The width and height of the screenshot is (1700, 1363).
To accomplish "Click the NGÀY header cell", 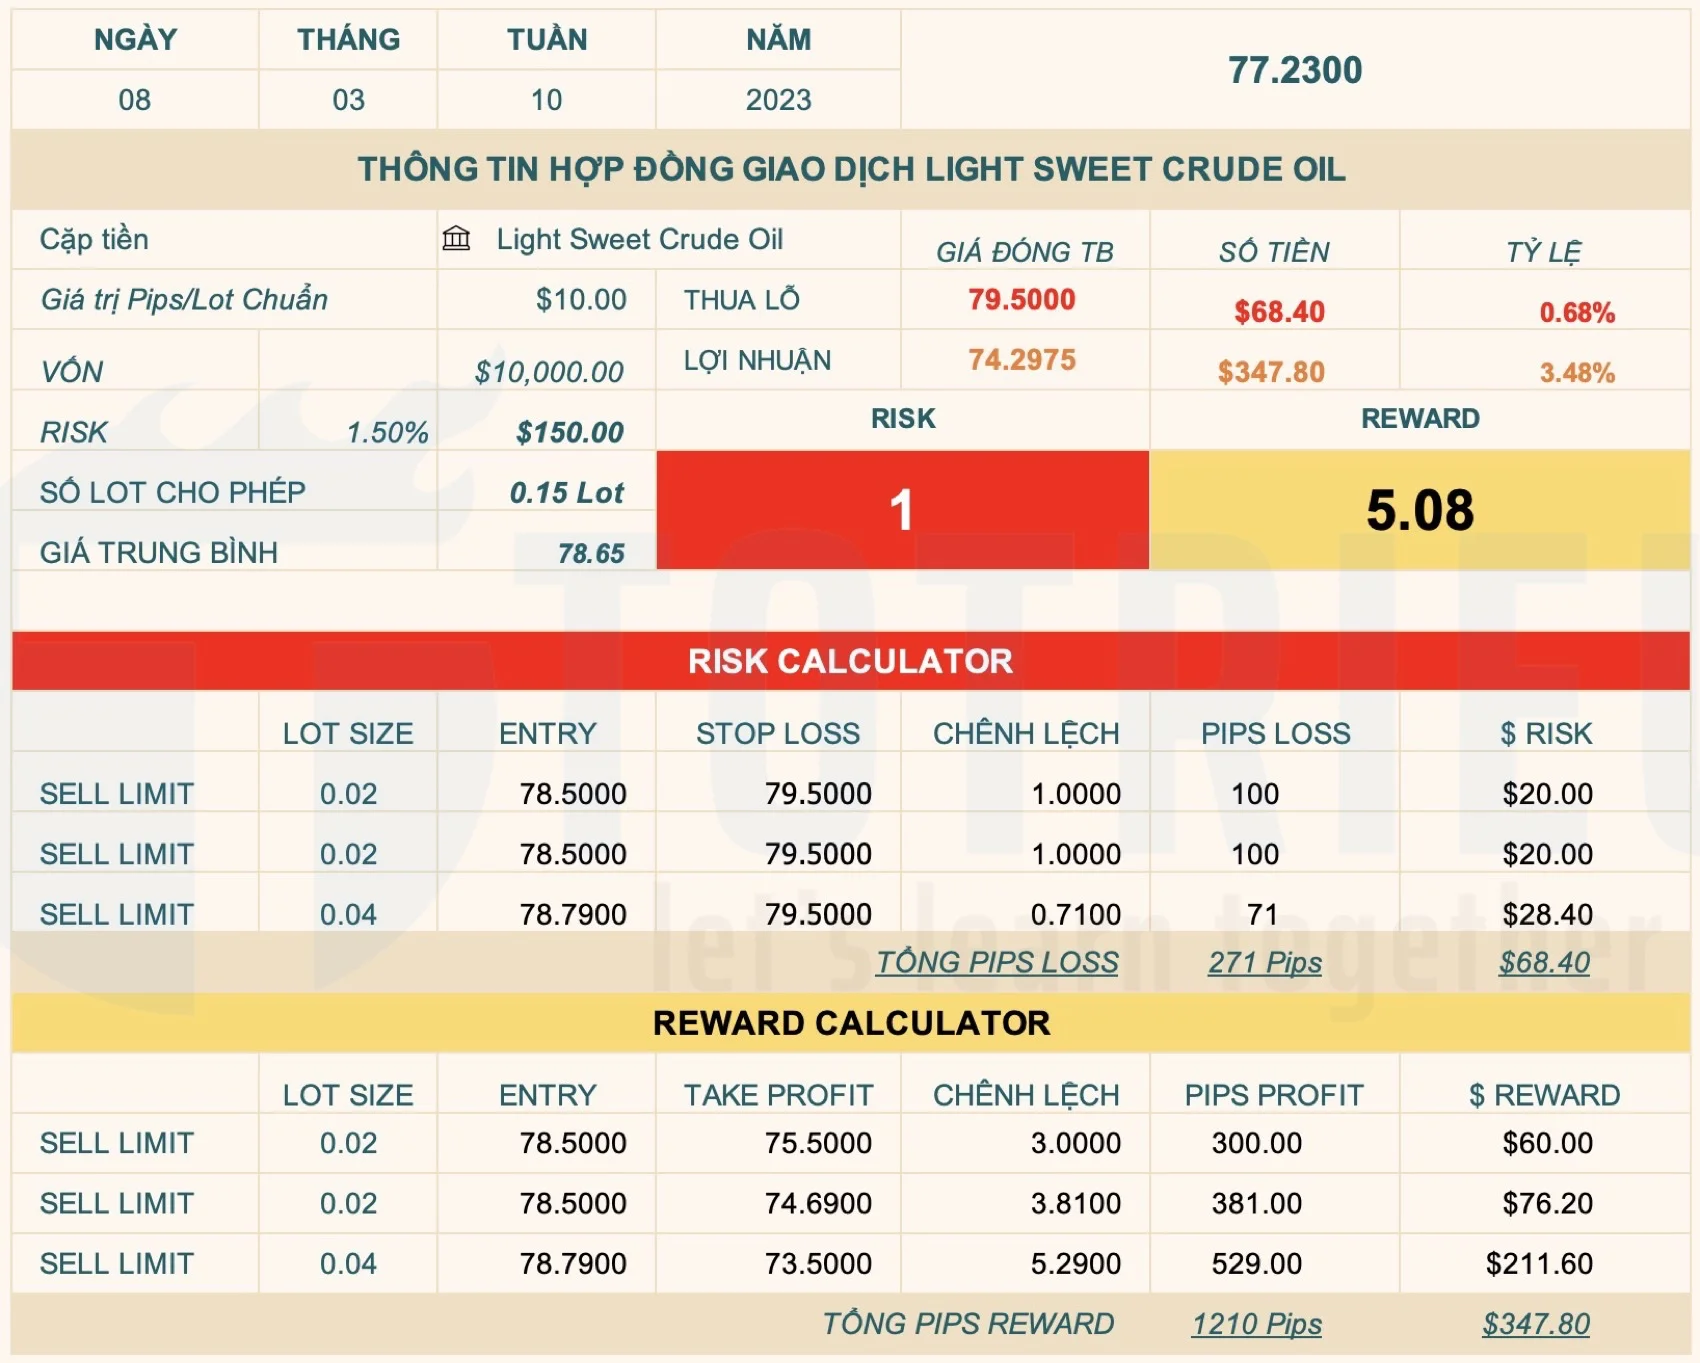I will click(x=134, y=39).
